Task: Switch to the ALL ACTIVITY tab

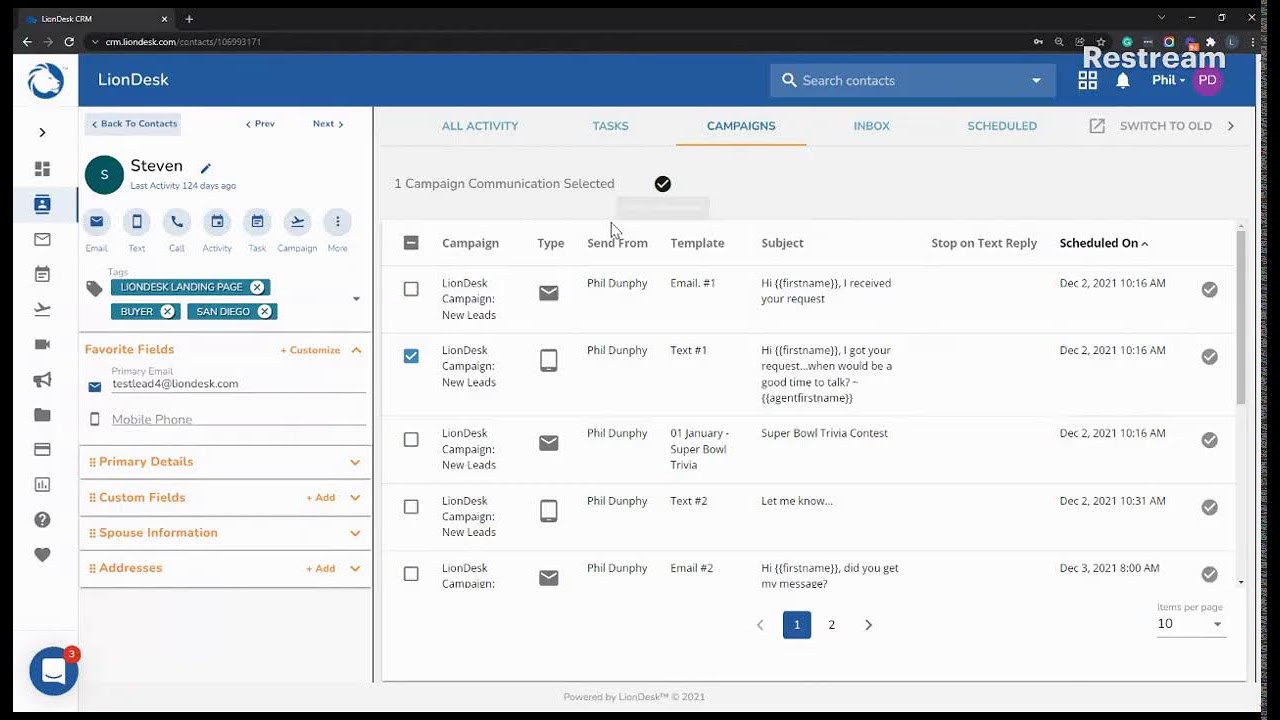Action: click(x=480, y=126)
